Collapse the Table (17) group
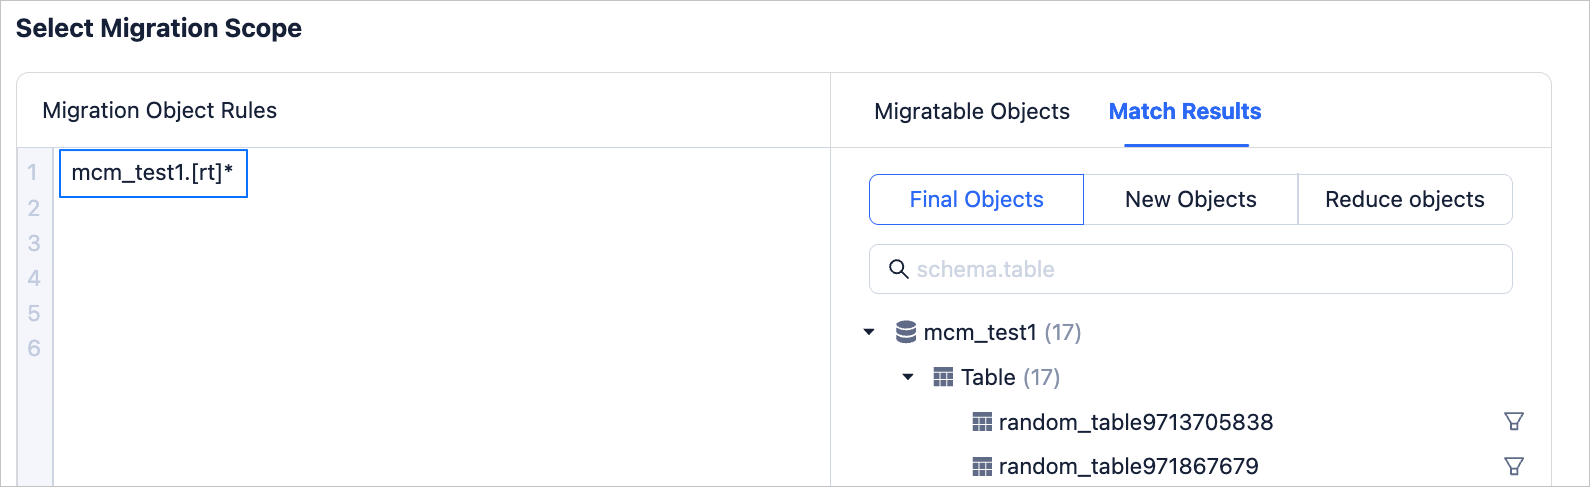This screenshot has width=1590, height=487. click(x=908, y=377)
